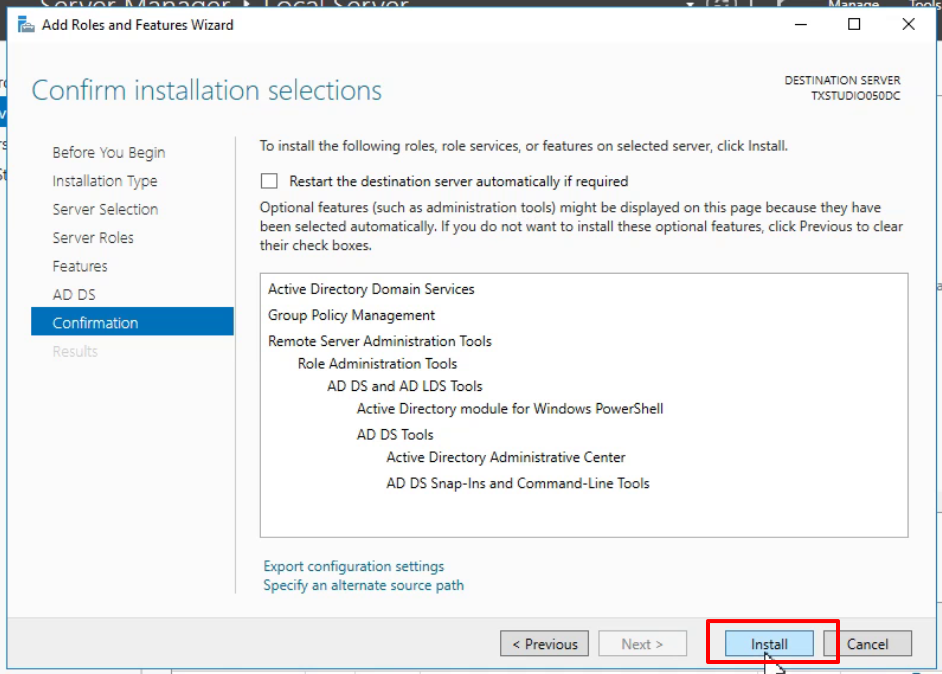
Task: Open the Server Roles step
Action: click(x=93, y=237)
